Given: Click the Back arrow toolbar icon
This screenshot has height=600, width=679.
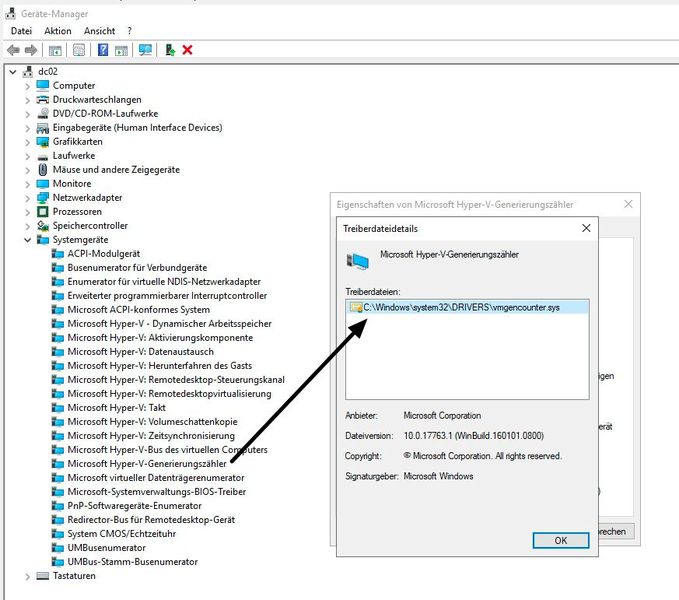Looking at the screenshot, I should click(13, 50).
